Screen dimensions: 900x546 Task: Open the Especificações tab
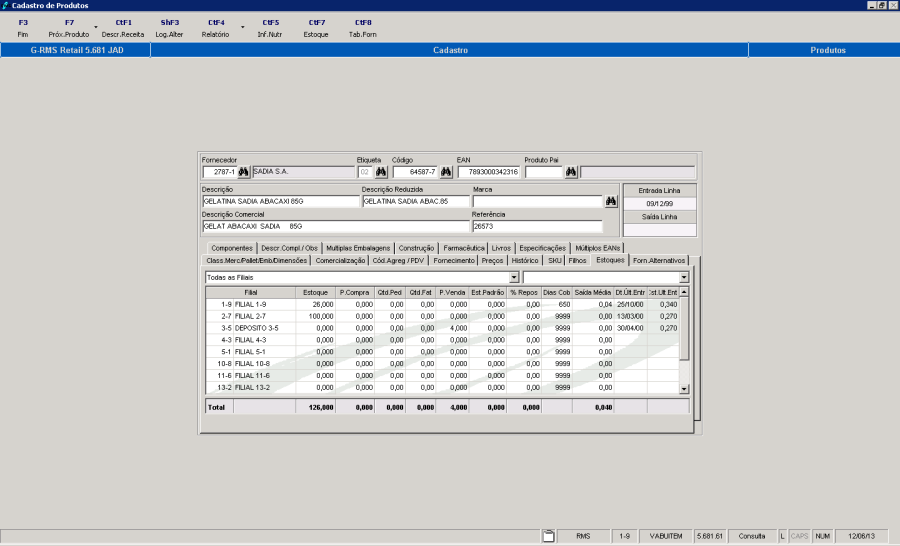[542, 248]
